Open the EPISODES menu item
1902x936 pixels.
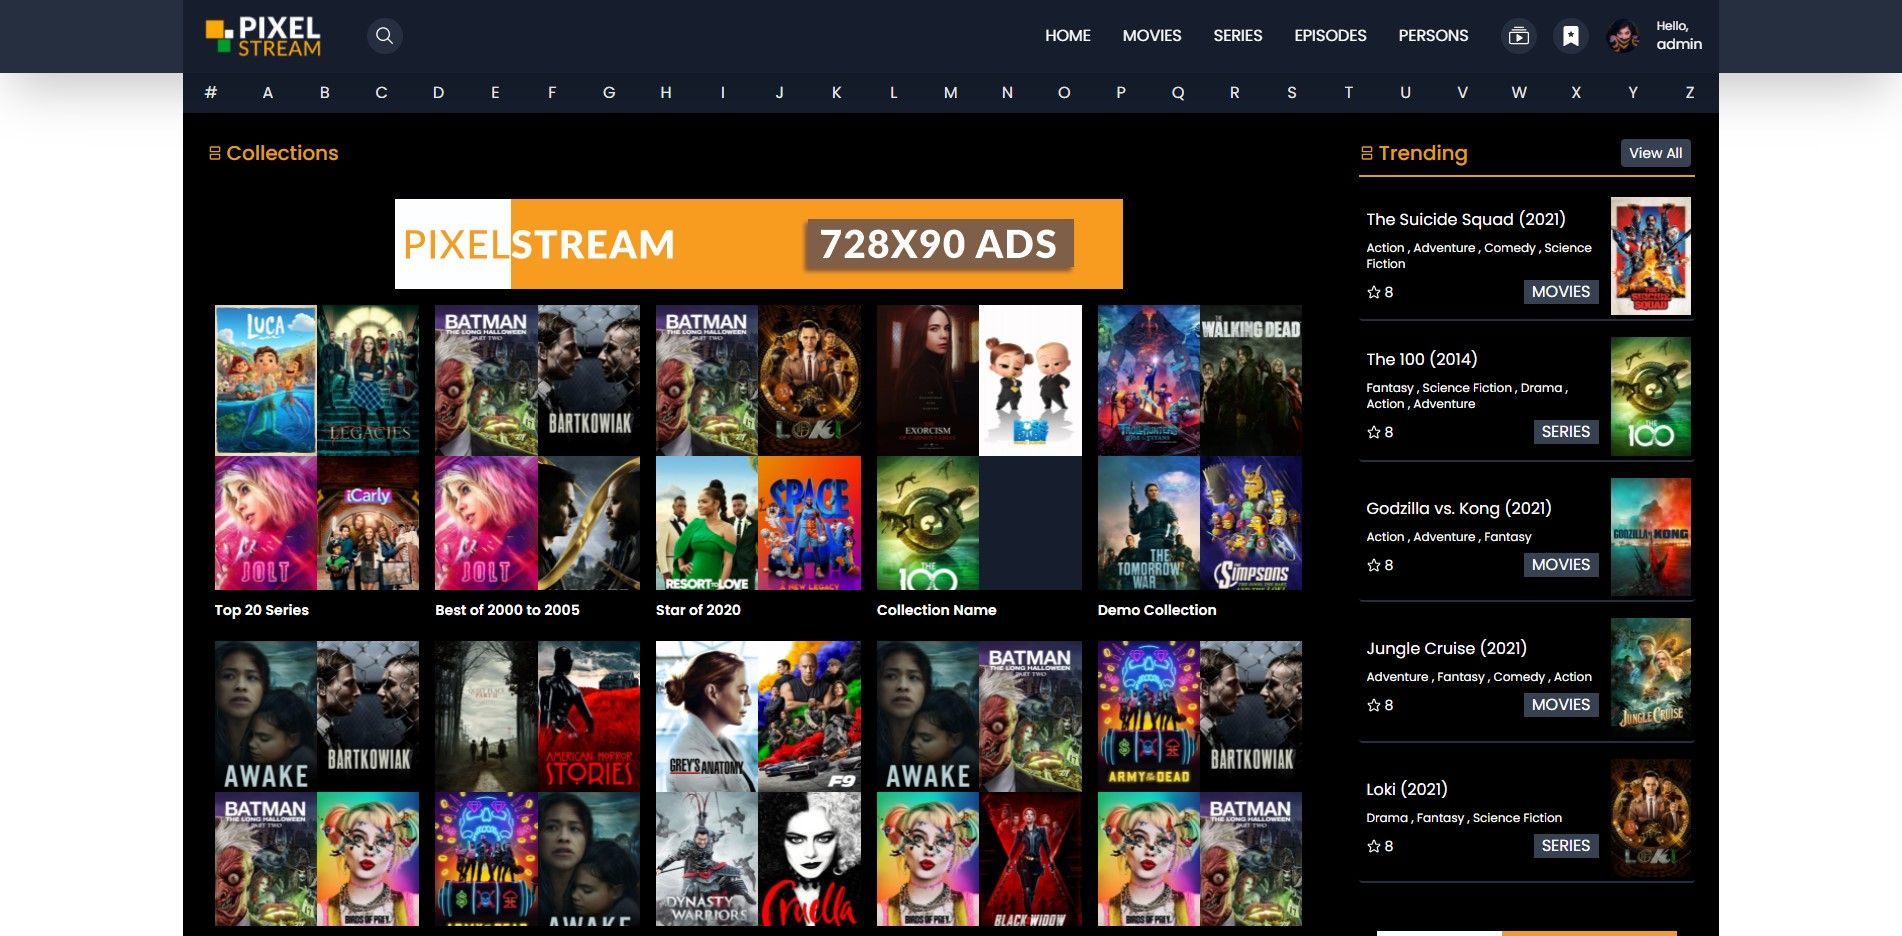(1330, 36)
